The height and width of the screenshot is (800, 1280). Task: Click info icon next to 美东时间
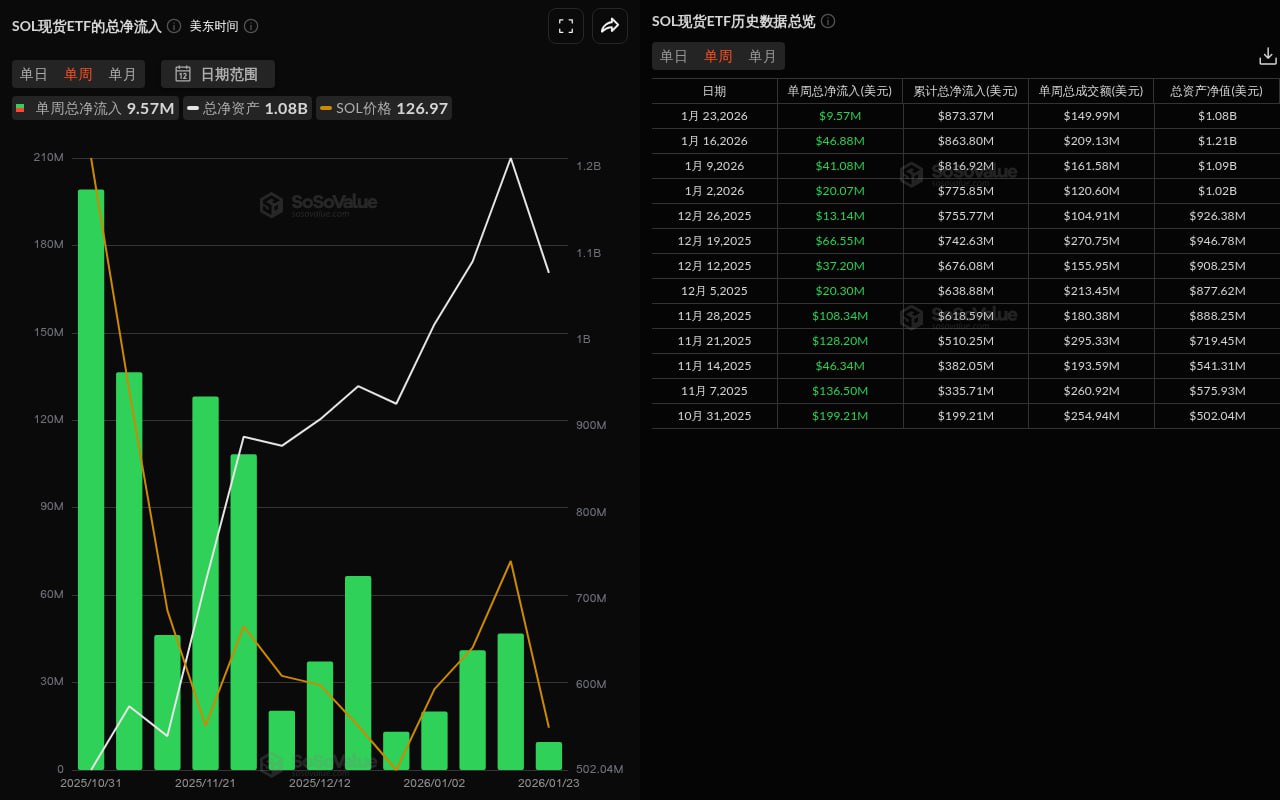click(251, 26)
